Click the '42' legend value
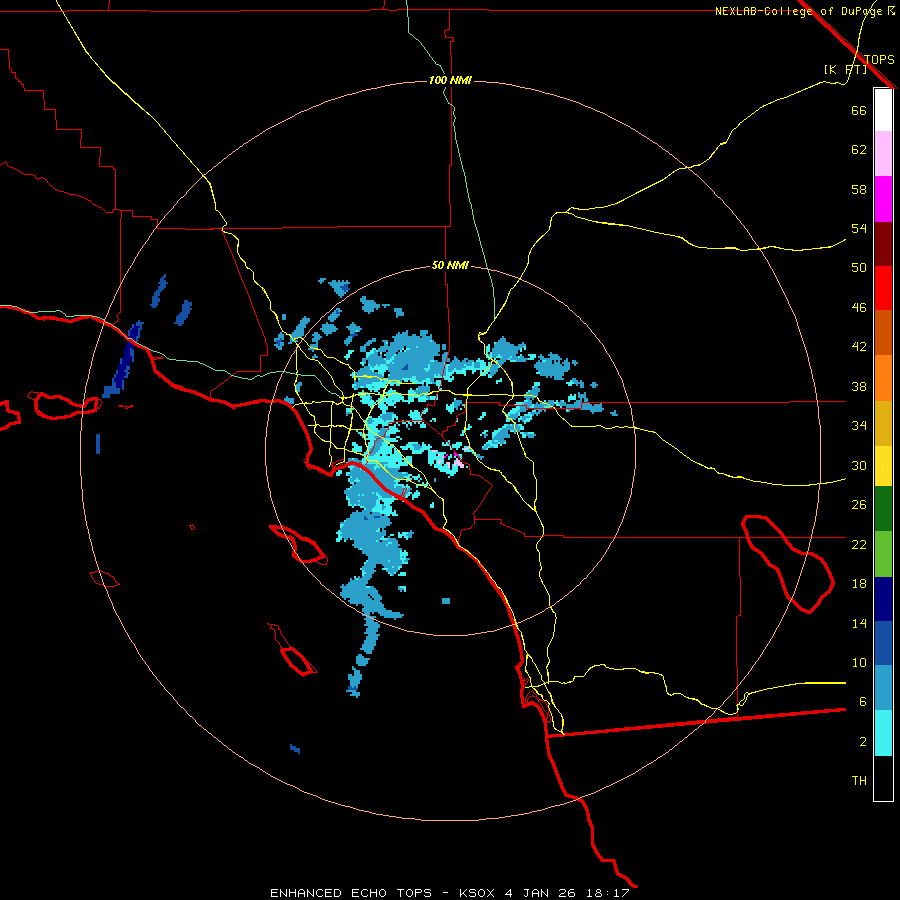Viewport: 900px width, 900px height. click(859, 346)
